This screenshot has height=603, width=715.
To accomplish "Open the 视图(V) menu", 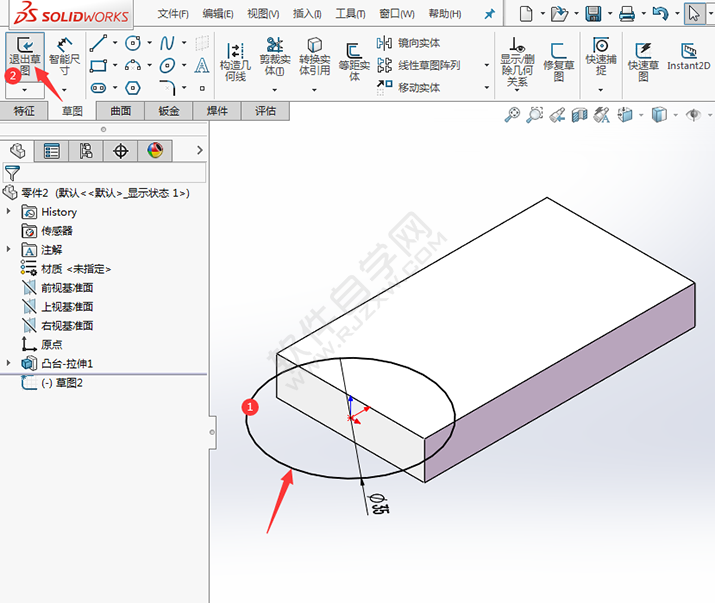I will pos(263,14).
